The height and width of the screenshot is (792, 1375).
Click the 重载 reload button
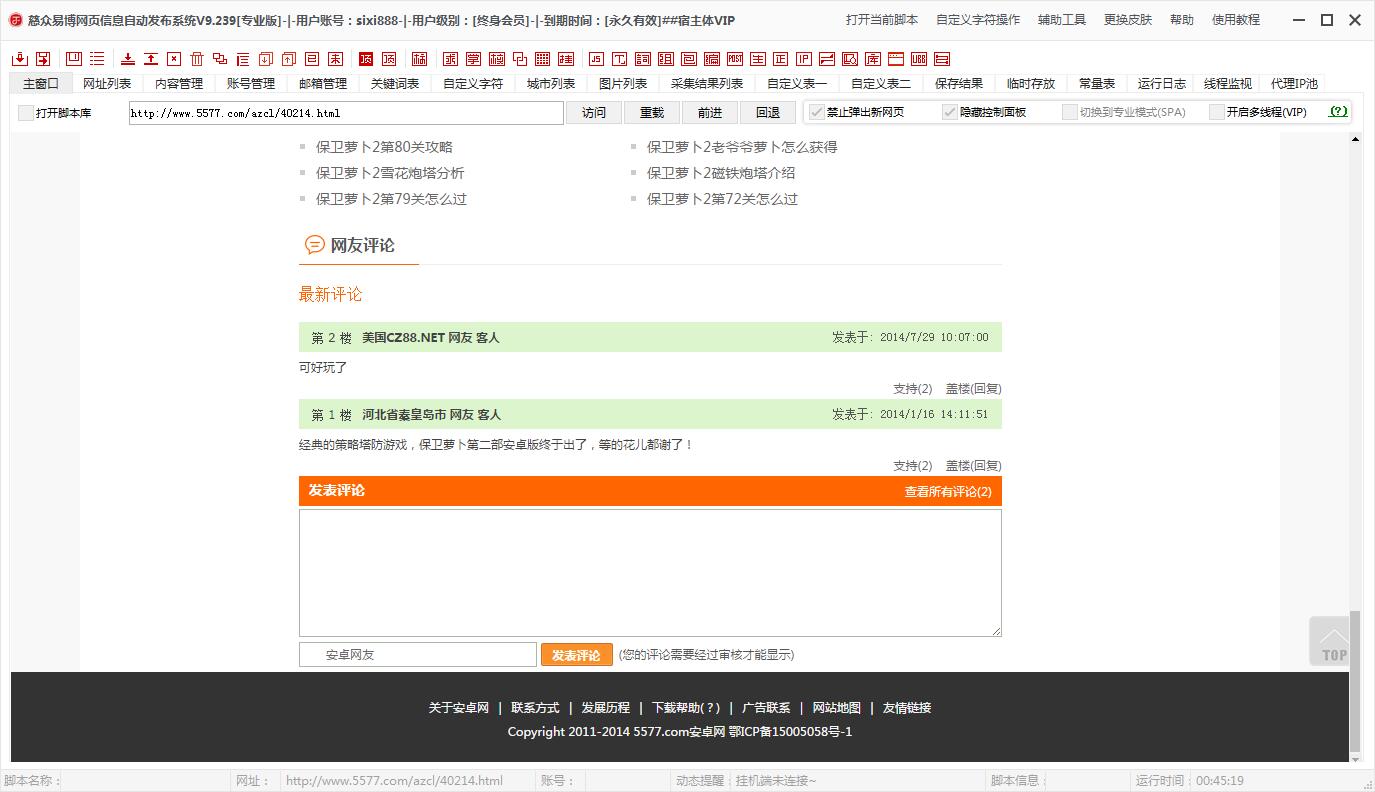point(652,113)
